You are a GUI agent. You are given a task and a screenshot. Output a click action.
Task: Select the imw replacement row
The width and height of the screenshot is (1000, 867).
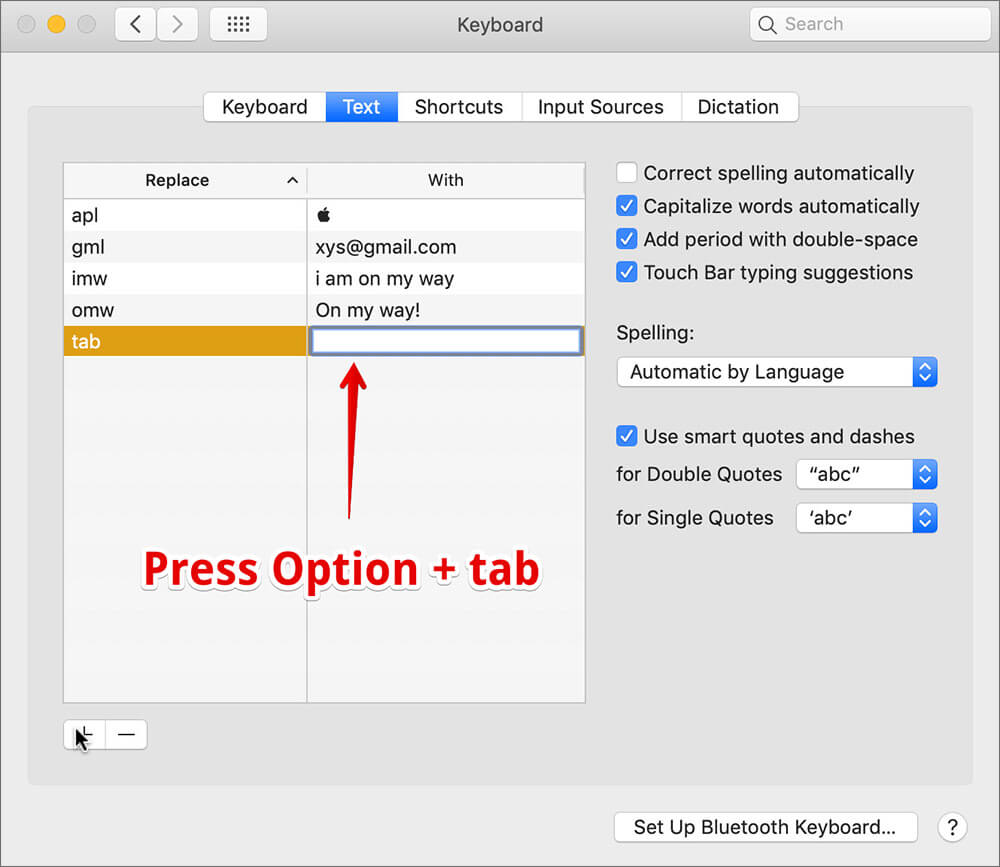(185, 278)
